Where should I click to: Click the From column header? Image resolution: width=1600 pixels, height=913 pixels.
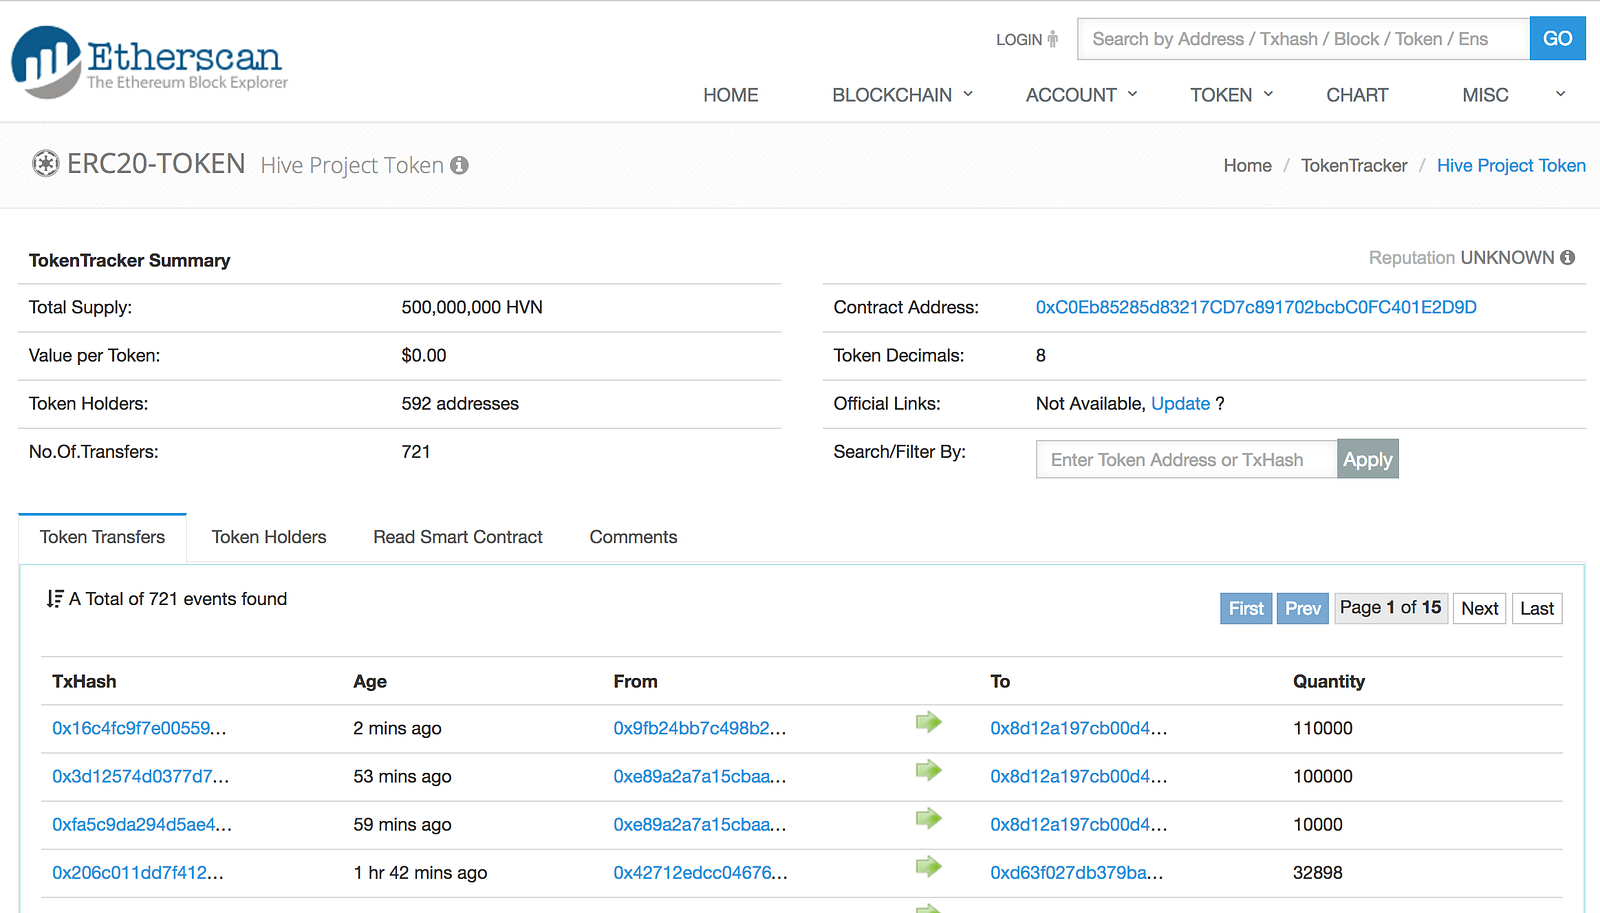635,681
